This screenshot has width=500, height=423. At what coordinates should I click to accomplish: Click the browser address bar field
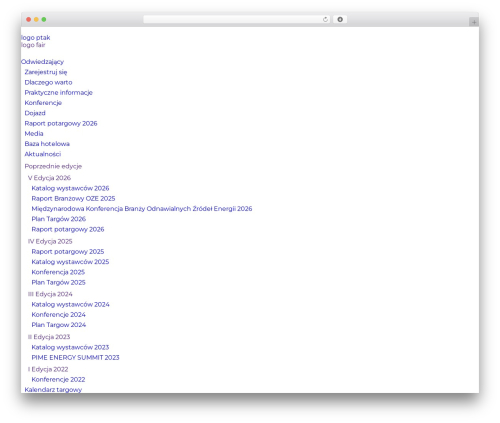click(x=236, y=19)
